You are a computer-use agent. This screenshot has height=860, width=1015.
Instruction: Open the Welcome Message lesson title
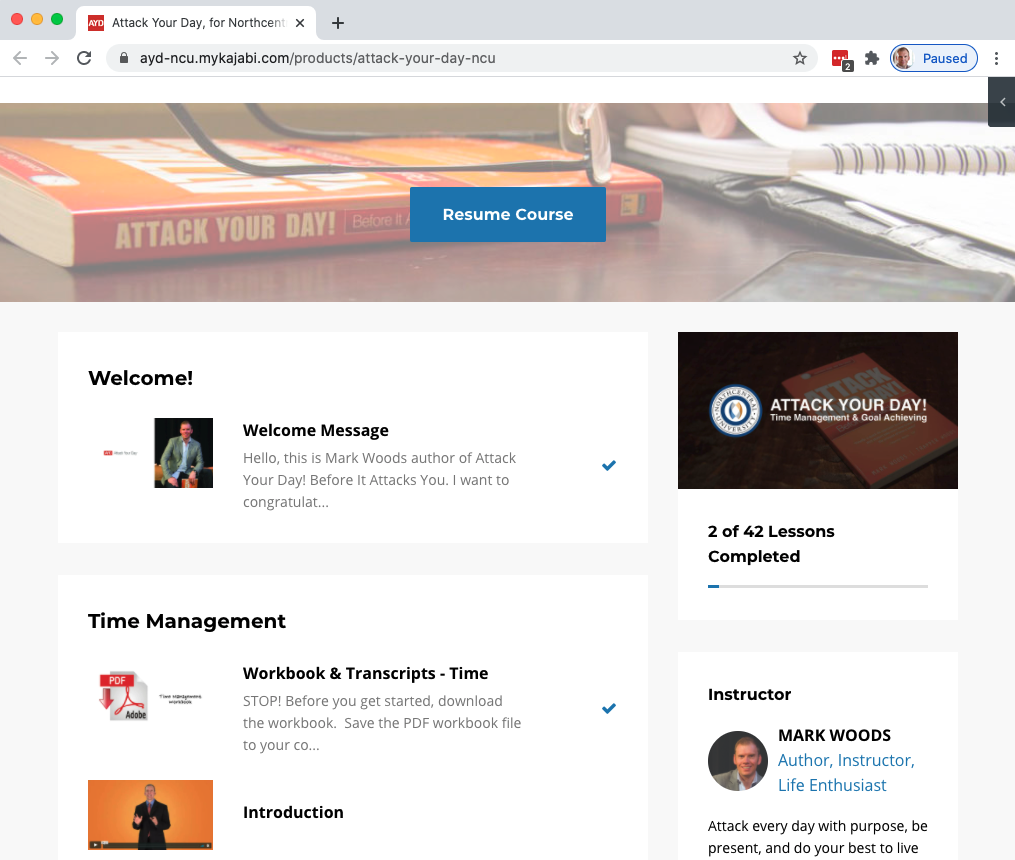point(315,430)
